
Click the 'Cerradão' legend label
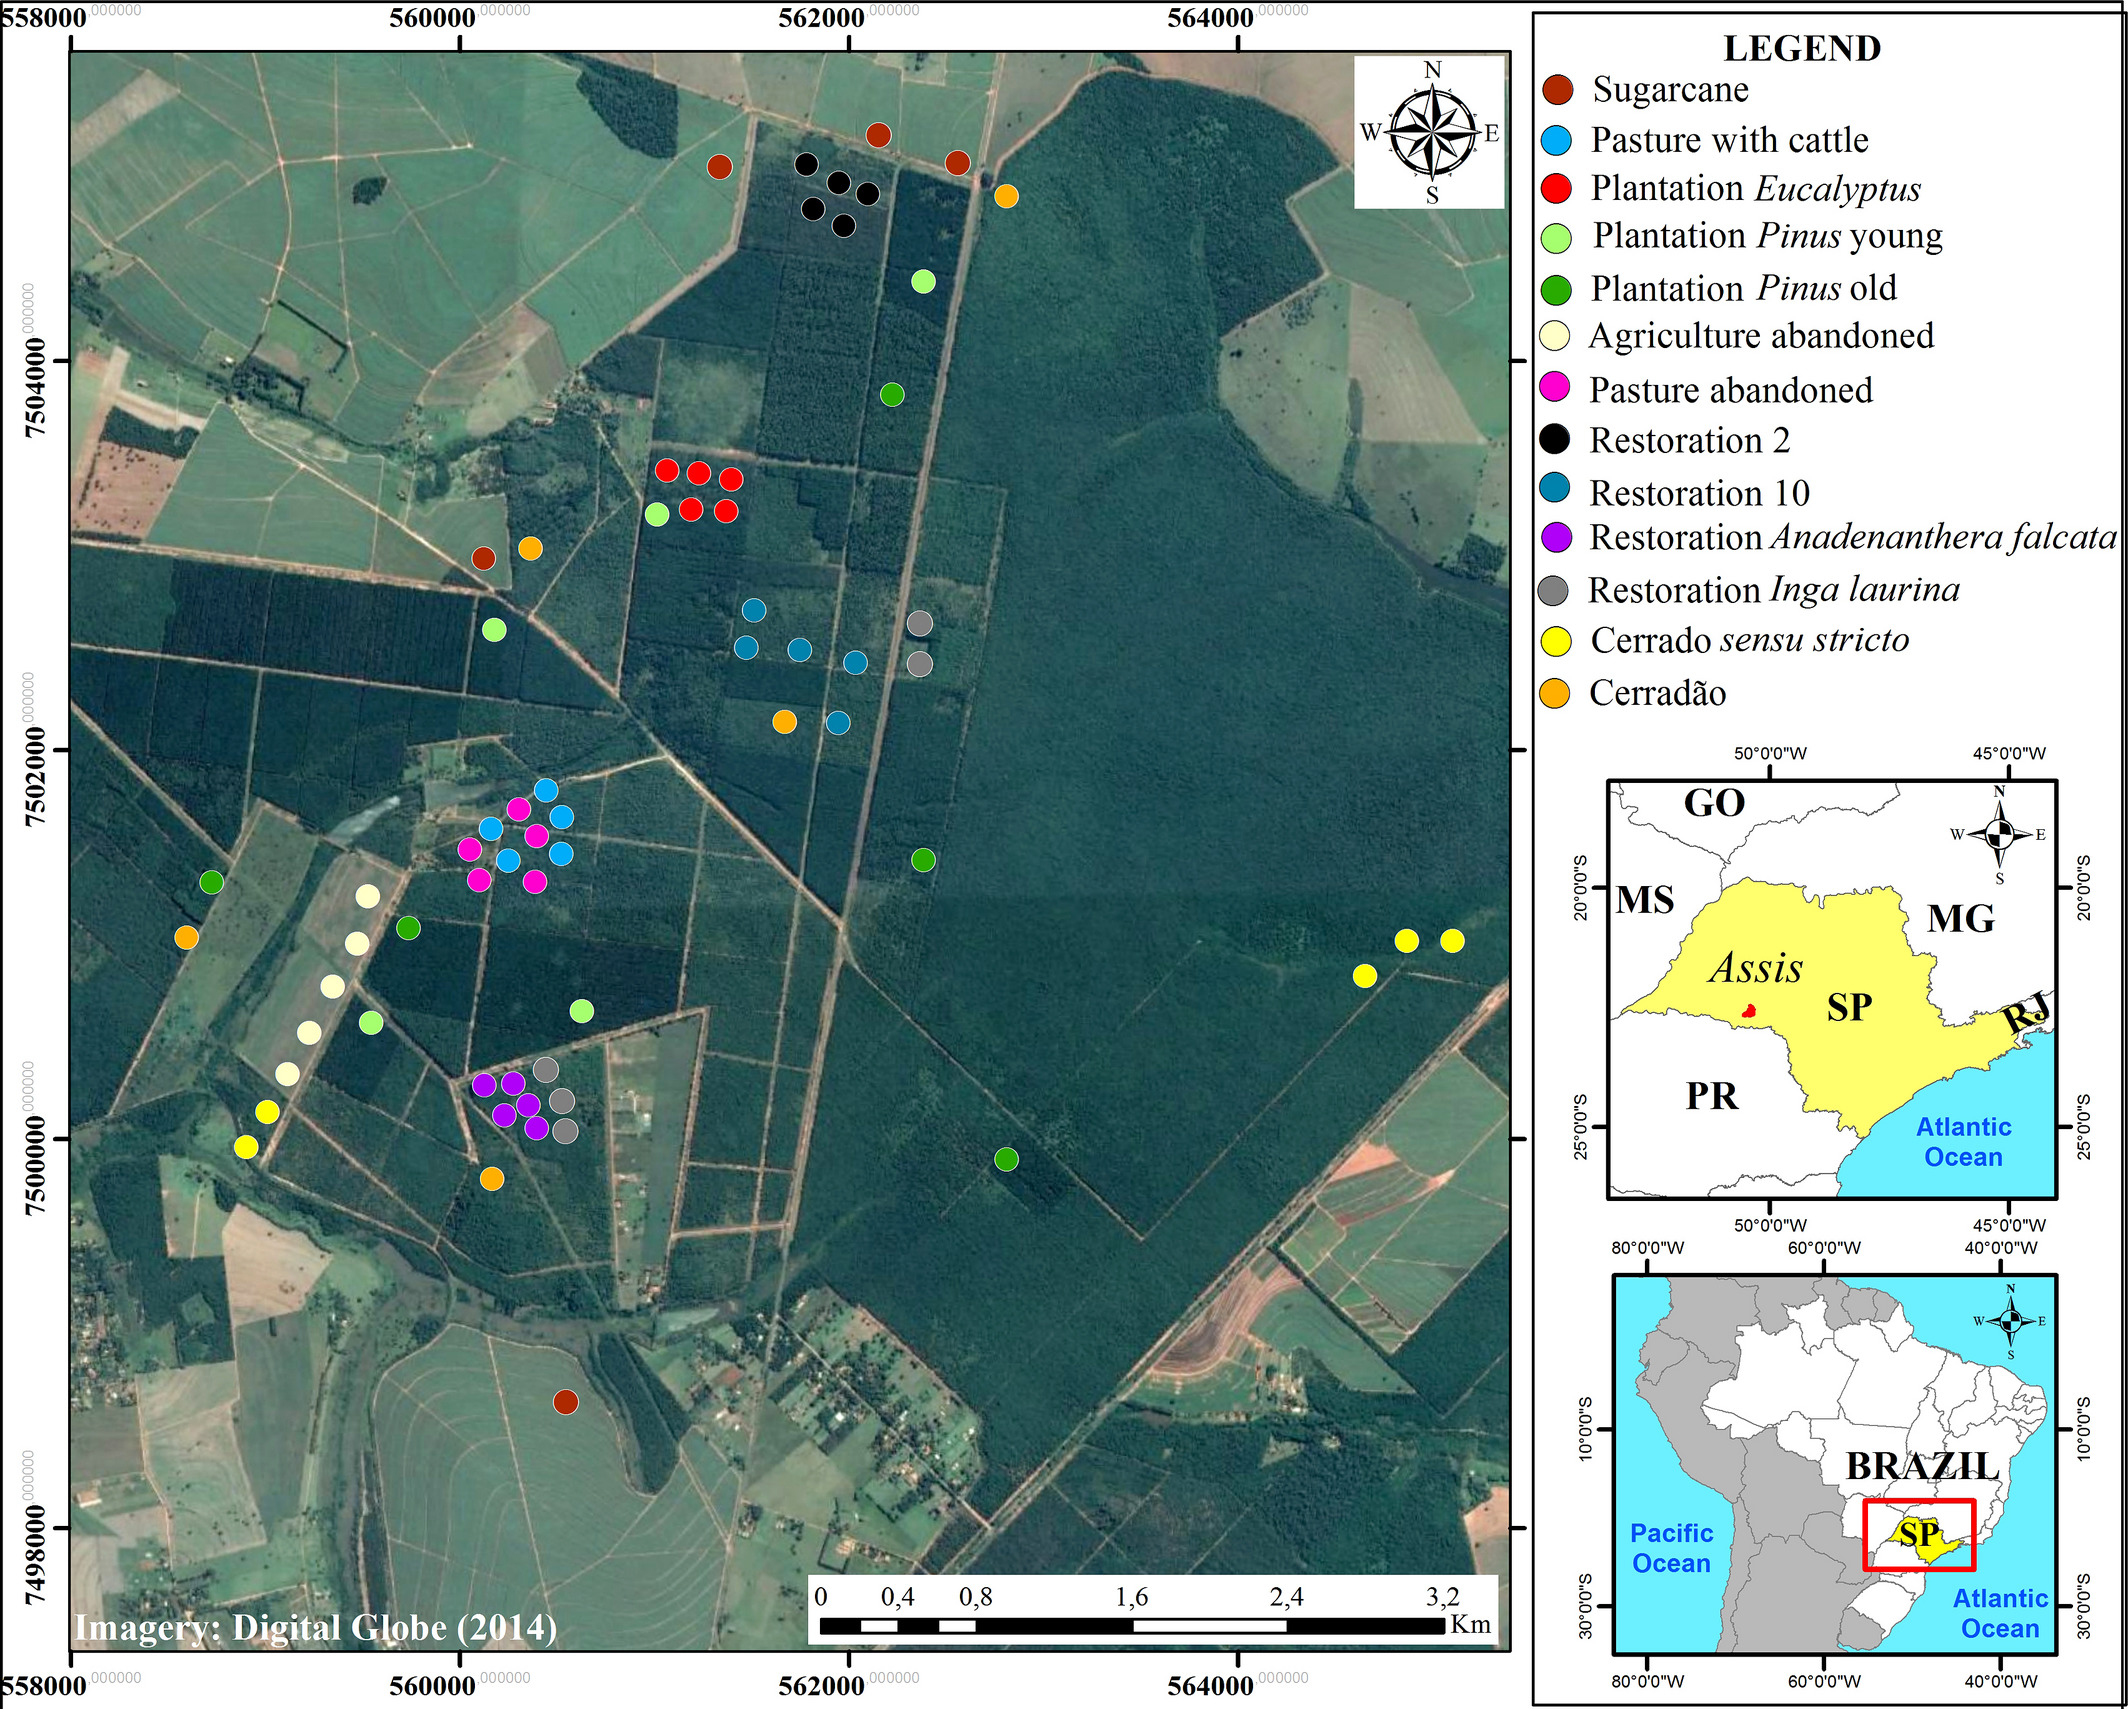pos(1658,693)
